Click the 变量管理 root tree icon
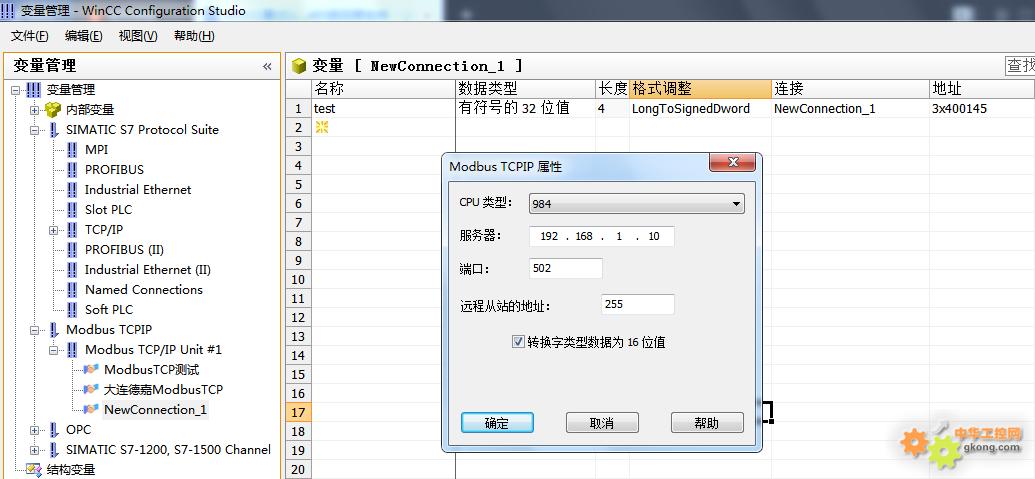 pyautogui.click(x=34, y=90)
